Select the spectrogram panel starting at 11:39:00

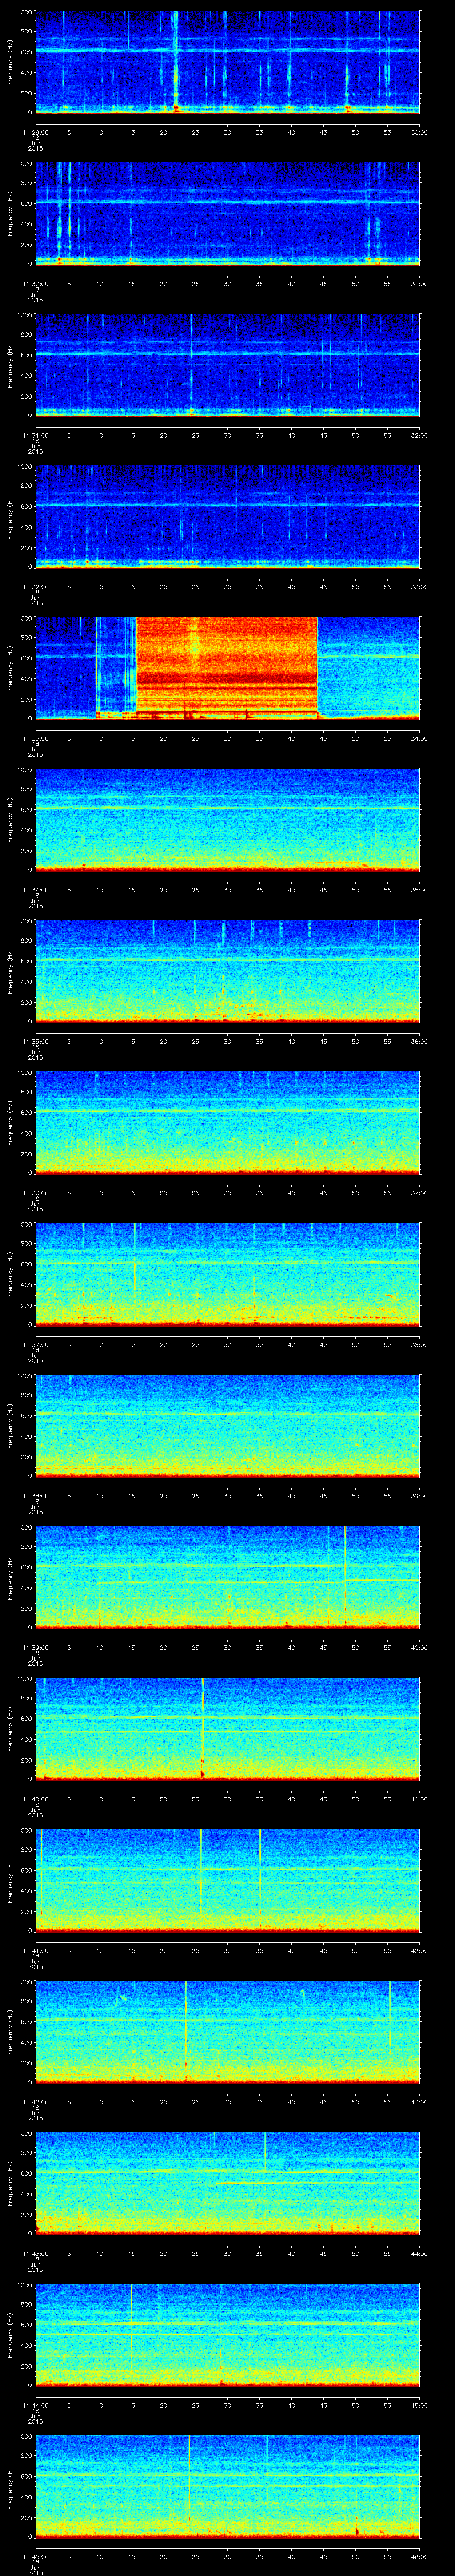tap(228, 1577)
